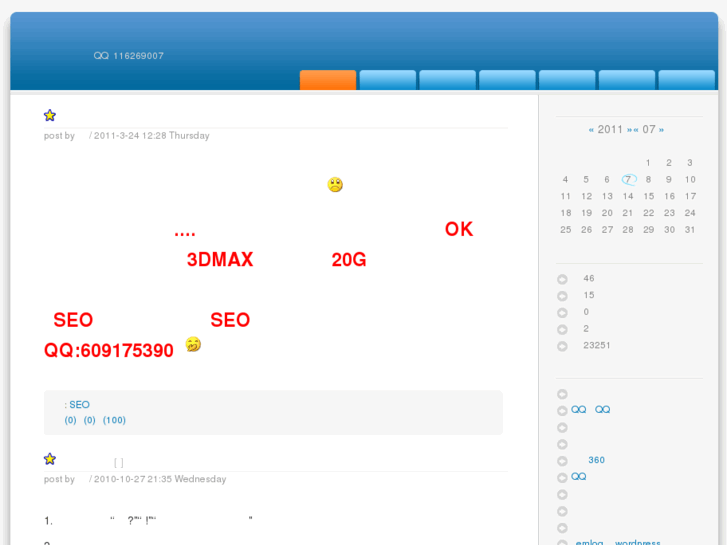The image size is (727, 545).
Task: Select calendar day 28
Action: (x=628, y=230)
